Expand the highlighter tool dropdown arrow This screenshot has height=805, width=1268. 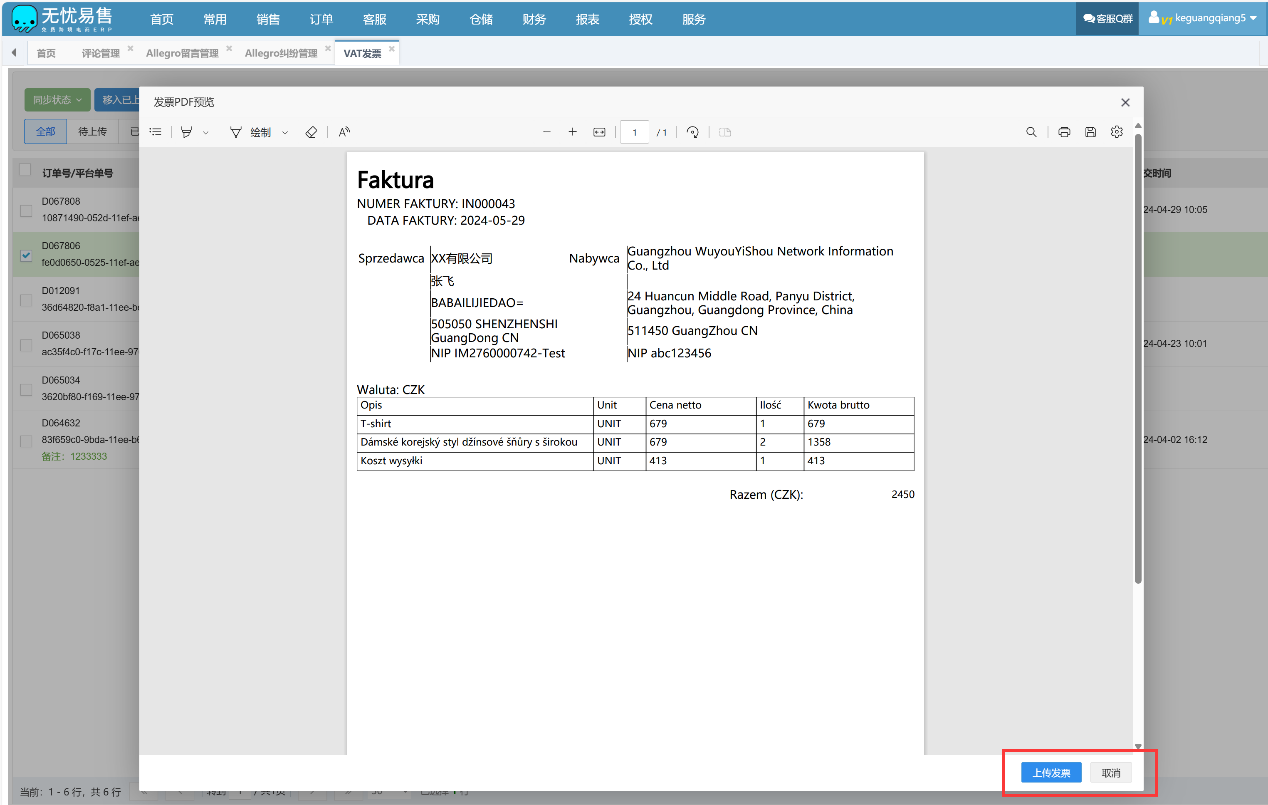point(206,132)
